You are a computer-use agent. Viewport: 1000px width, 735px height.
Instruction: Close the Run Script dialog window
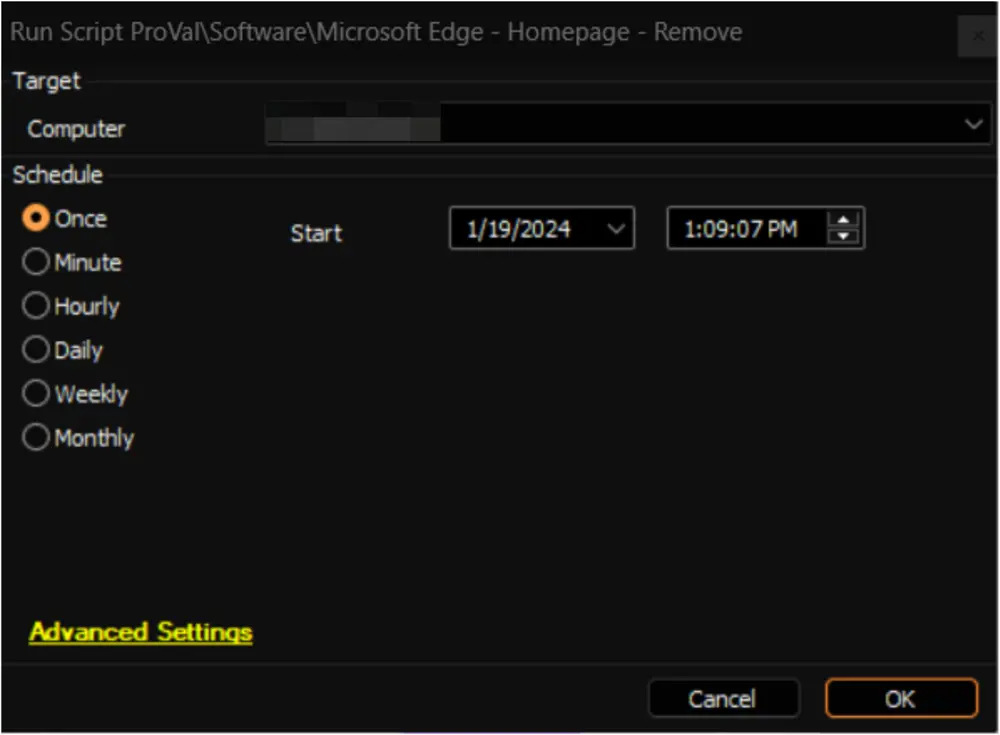click(976, 36)
